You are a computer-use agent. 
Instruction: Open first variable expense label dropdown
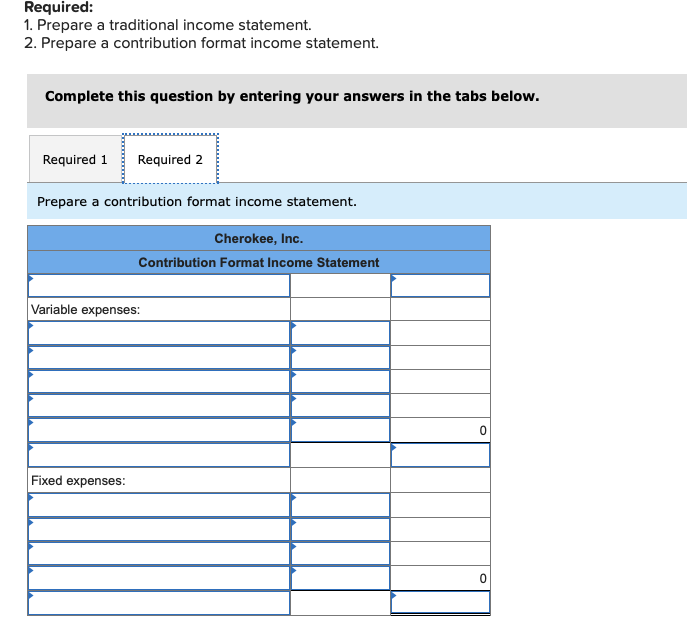(159, 333)
